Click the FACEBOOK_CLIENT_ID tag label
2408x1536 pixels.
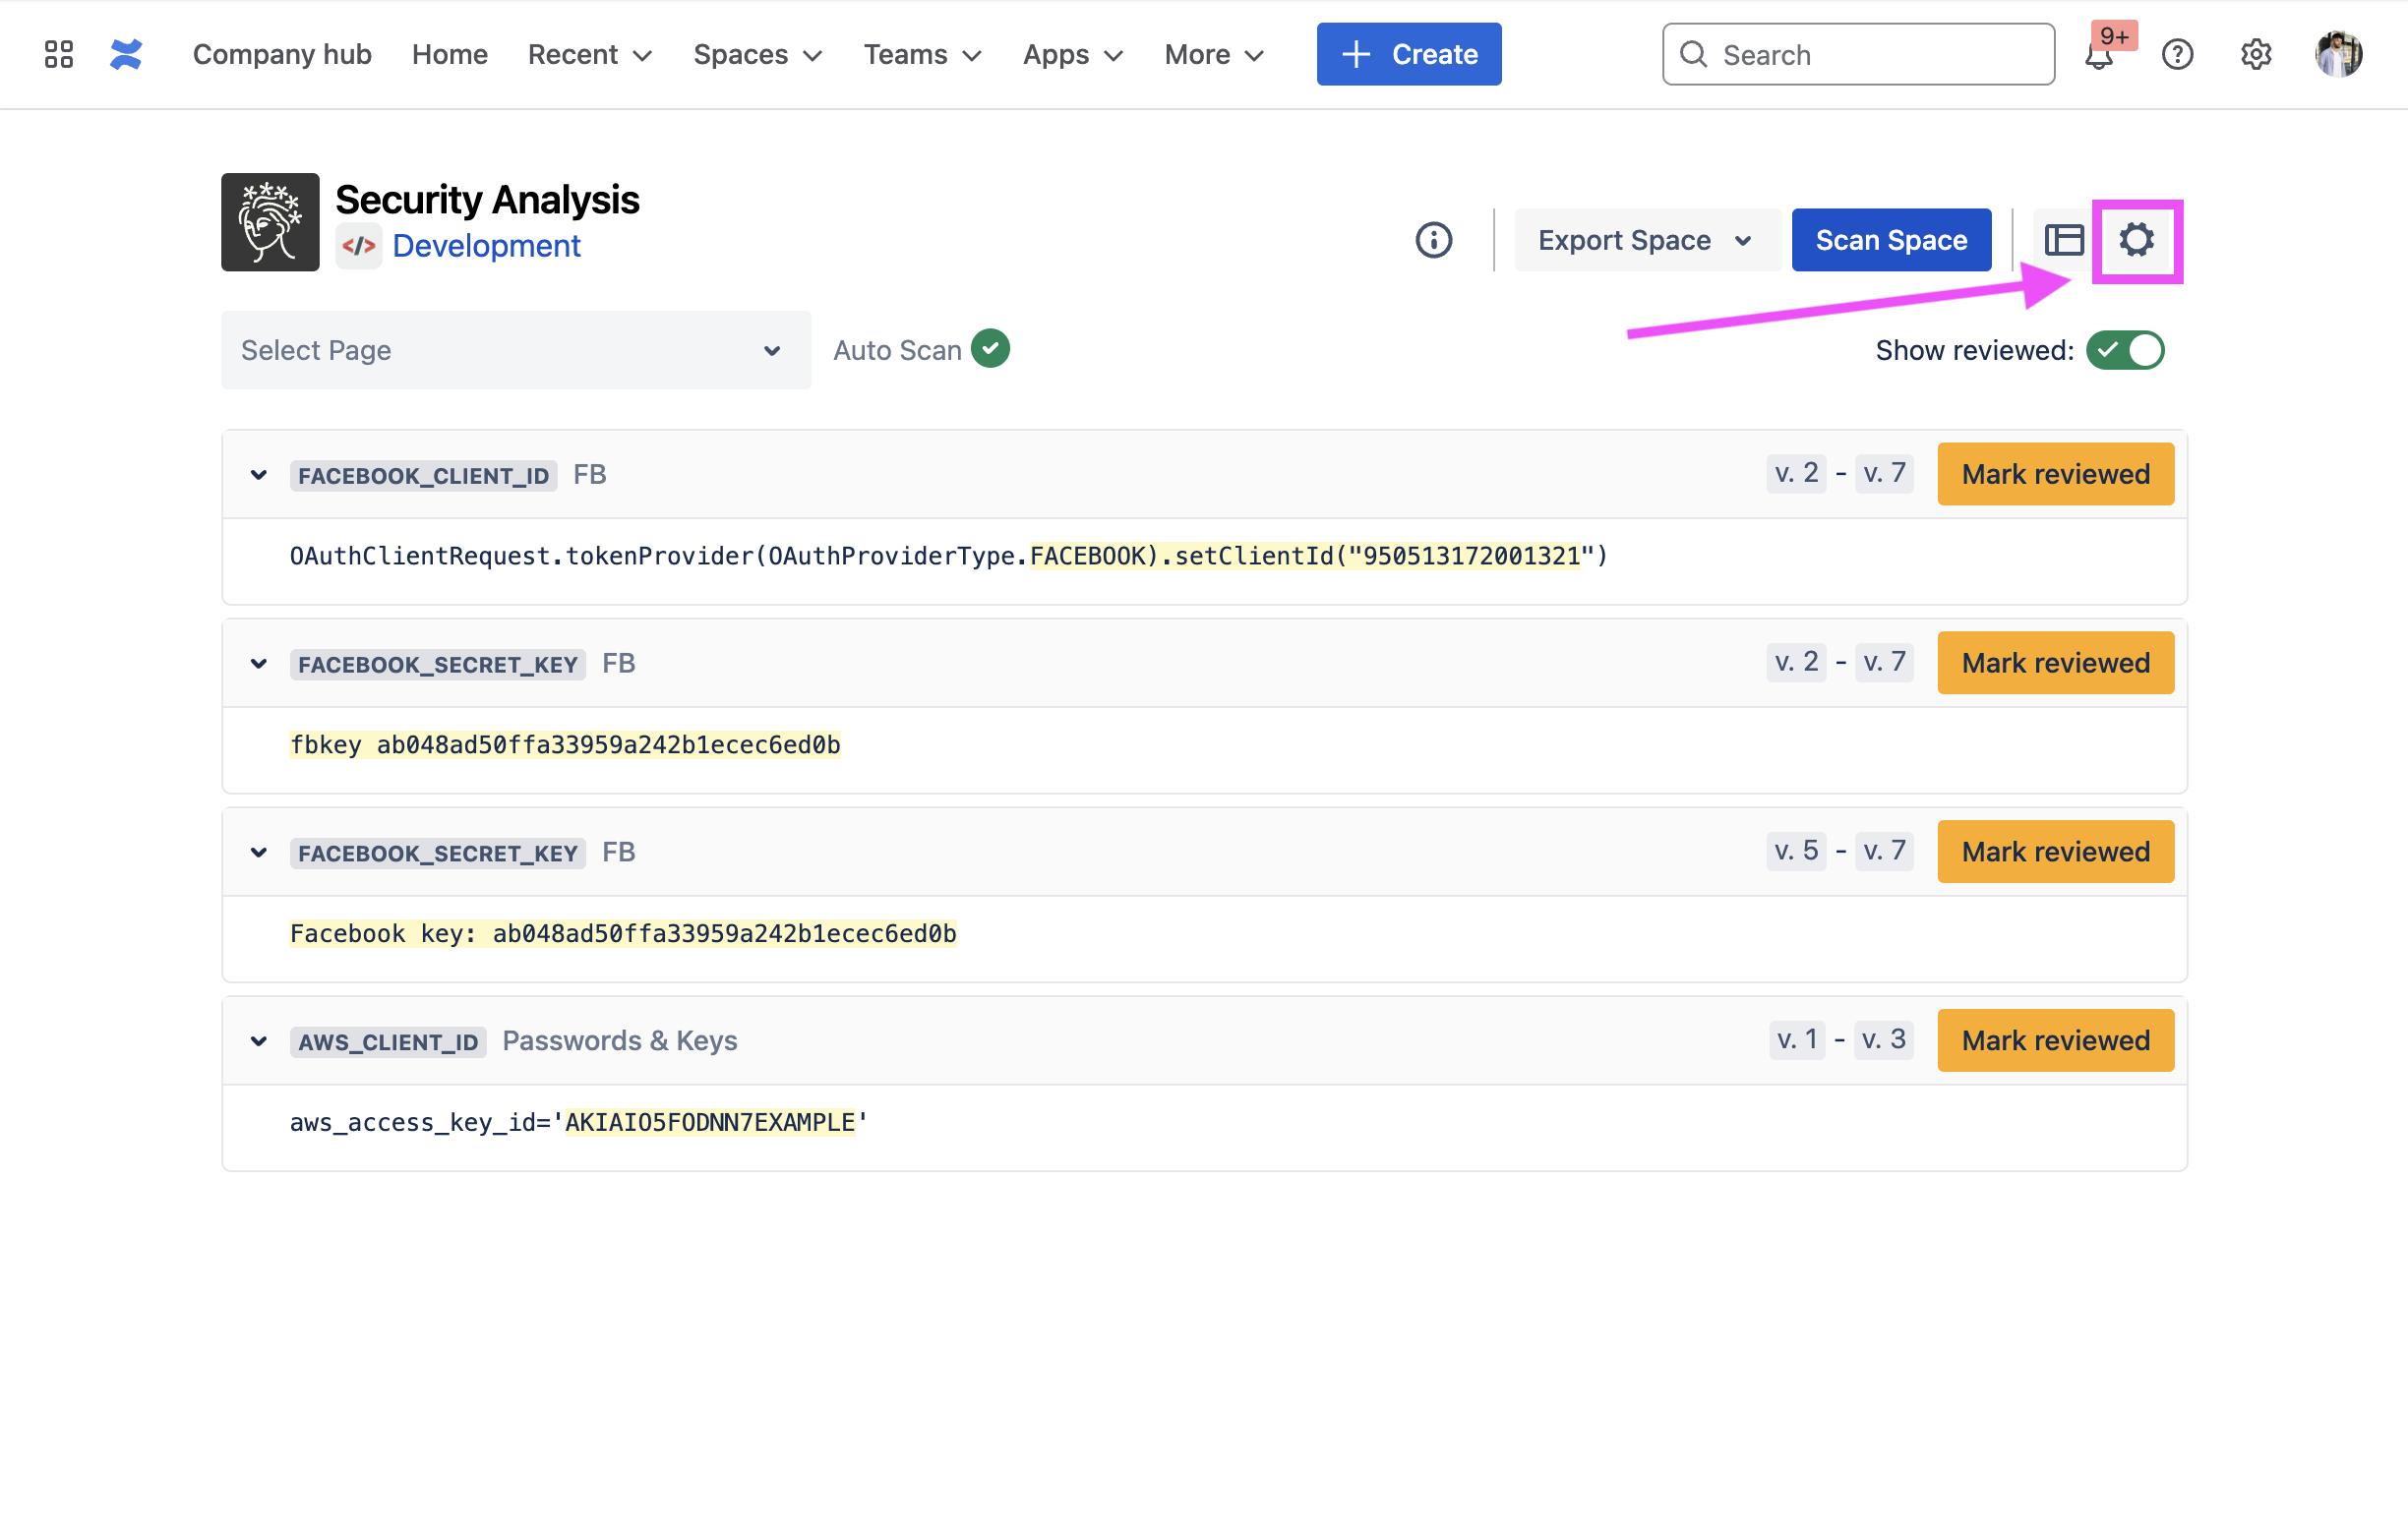(423, 475)
